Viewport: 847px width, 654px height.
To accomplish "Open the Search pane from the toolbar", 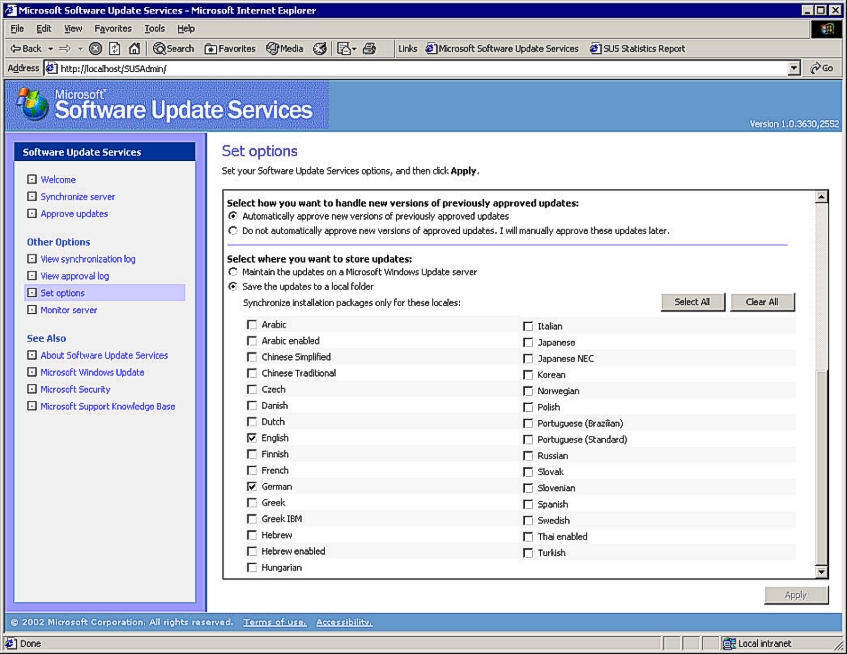I will click(173, 49).
